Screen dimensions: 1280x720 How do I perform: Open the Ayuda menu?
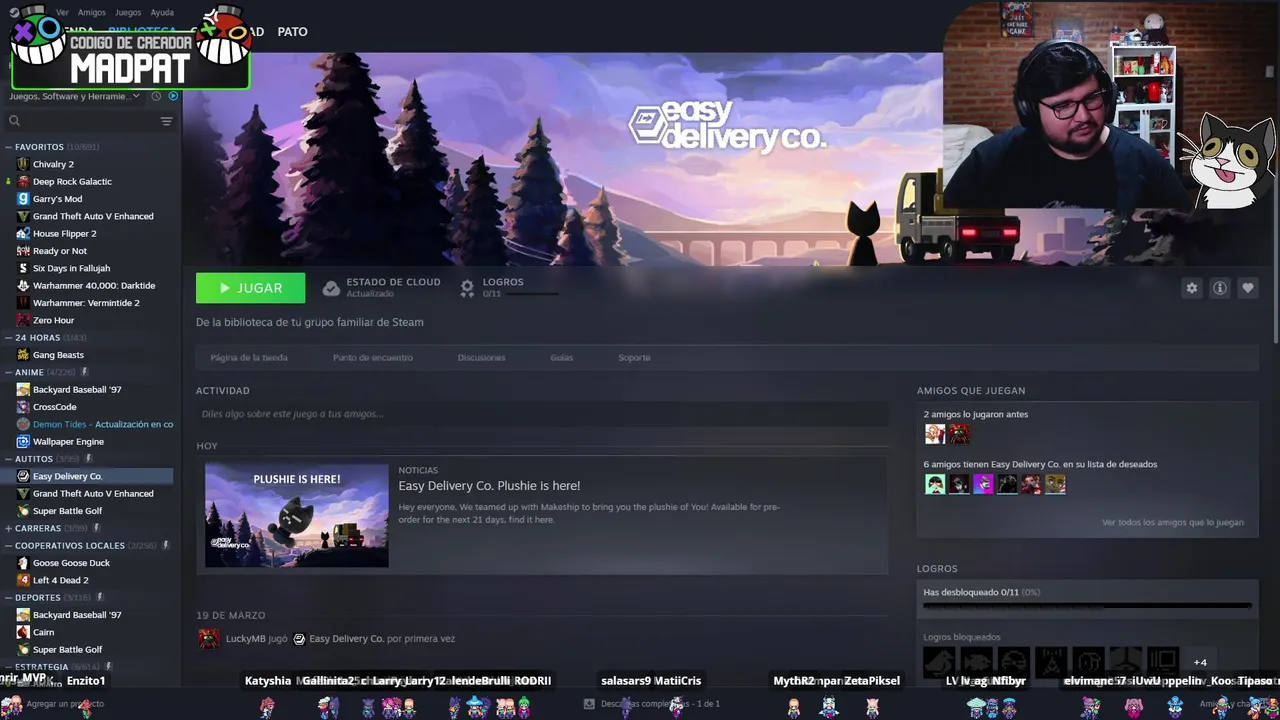click(x=162, y=12)
